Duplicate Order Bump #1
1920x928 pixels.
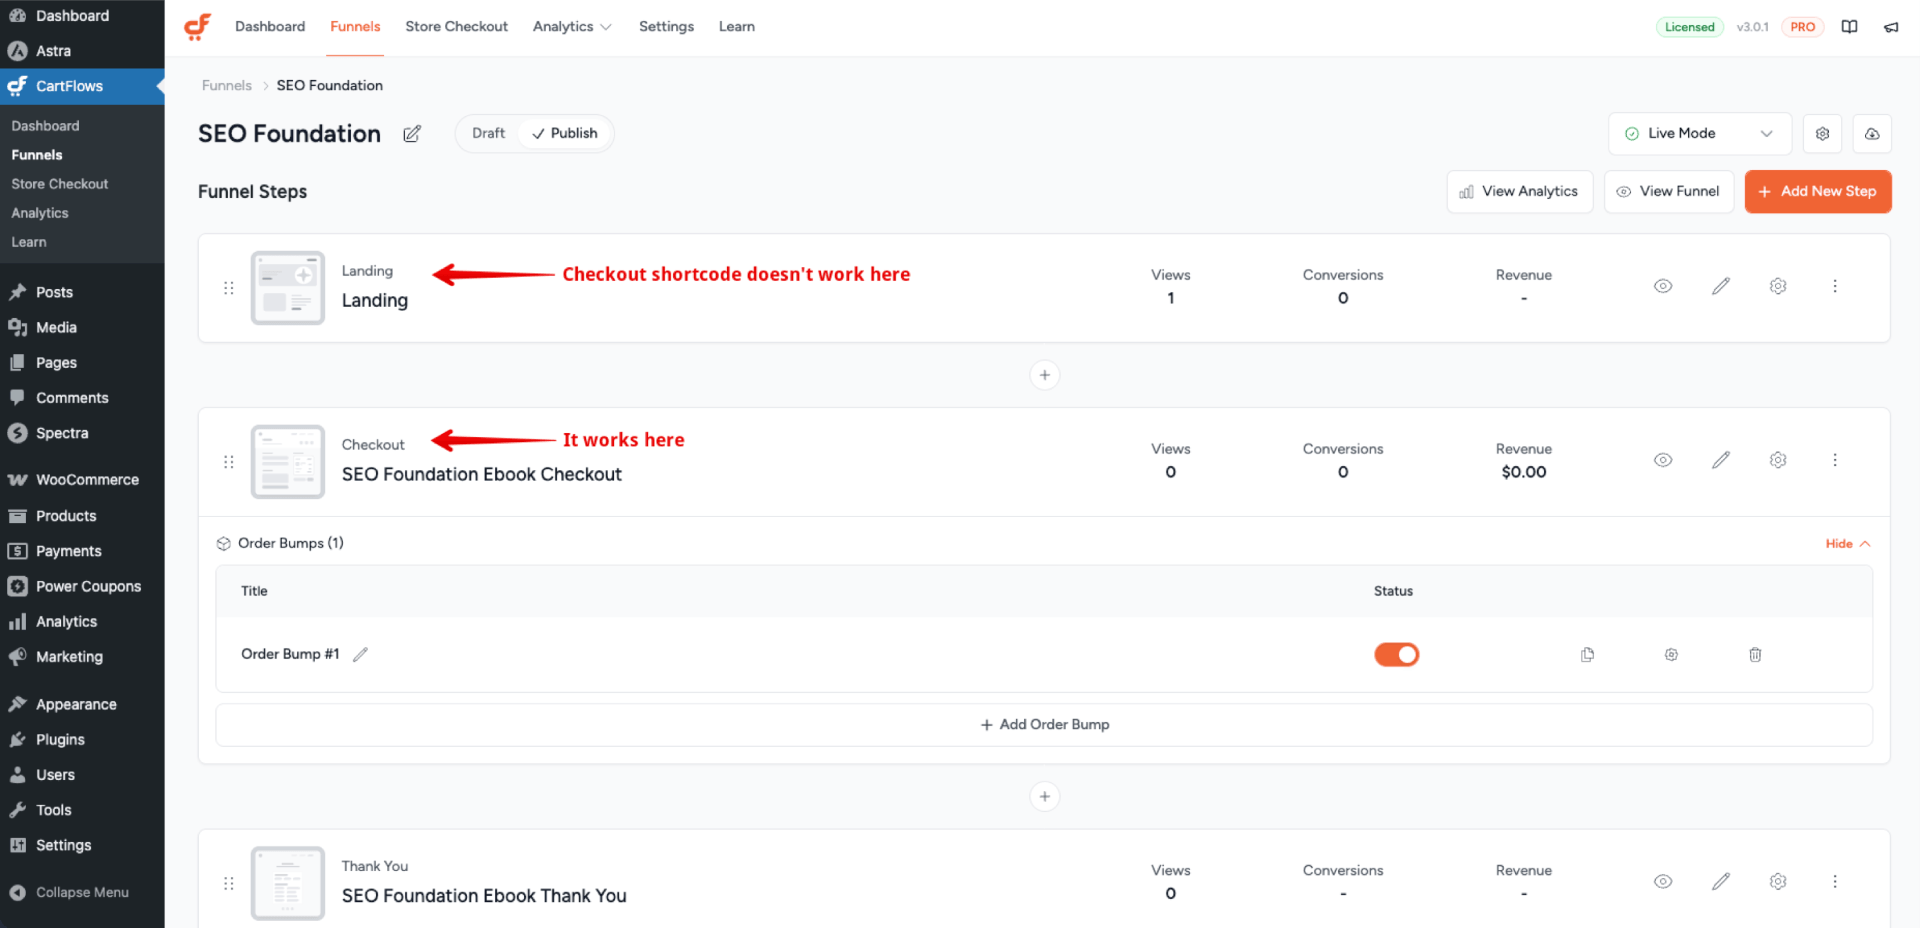(x=1587, y=655)
